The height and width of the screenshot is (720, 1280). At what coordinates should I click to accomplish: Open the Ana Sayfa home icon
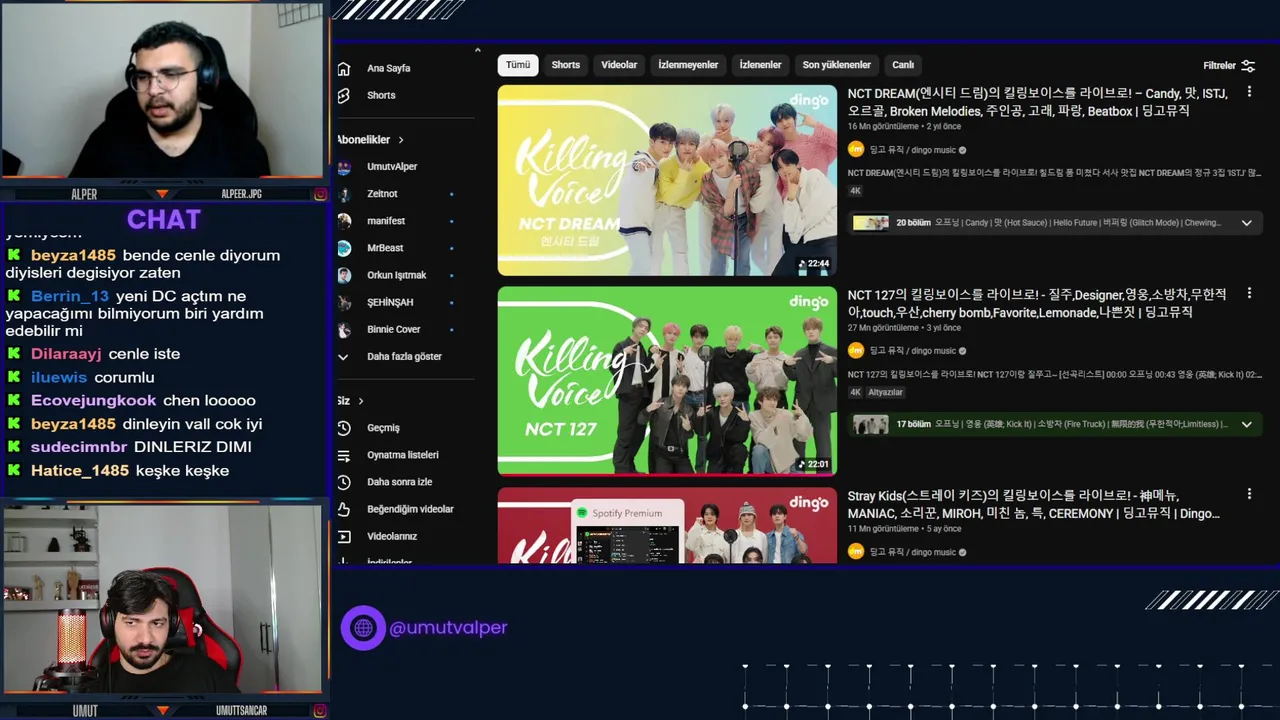coord(344,69)
